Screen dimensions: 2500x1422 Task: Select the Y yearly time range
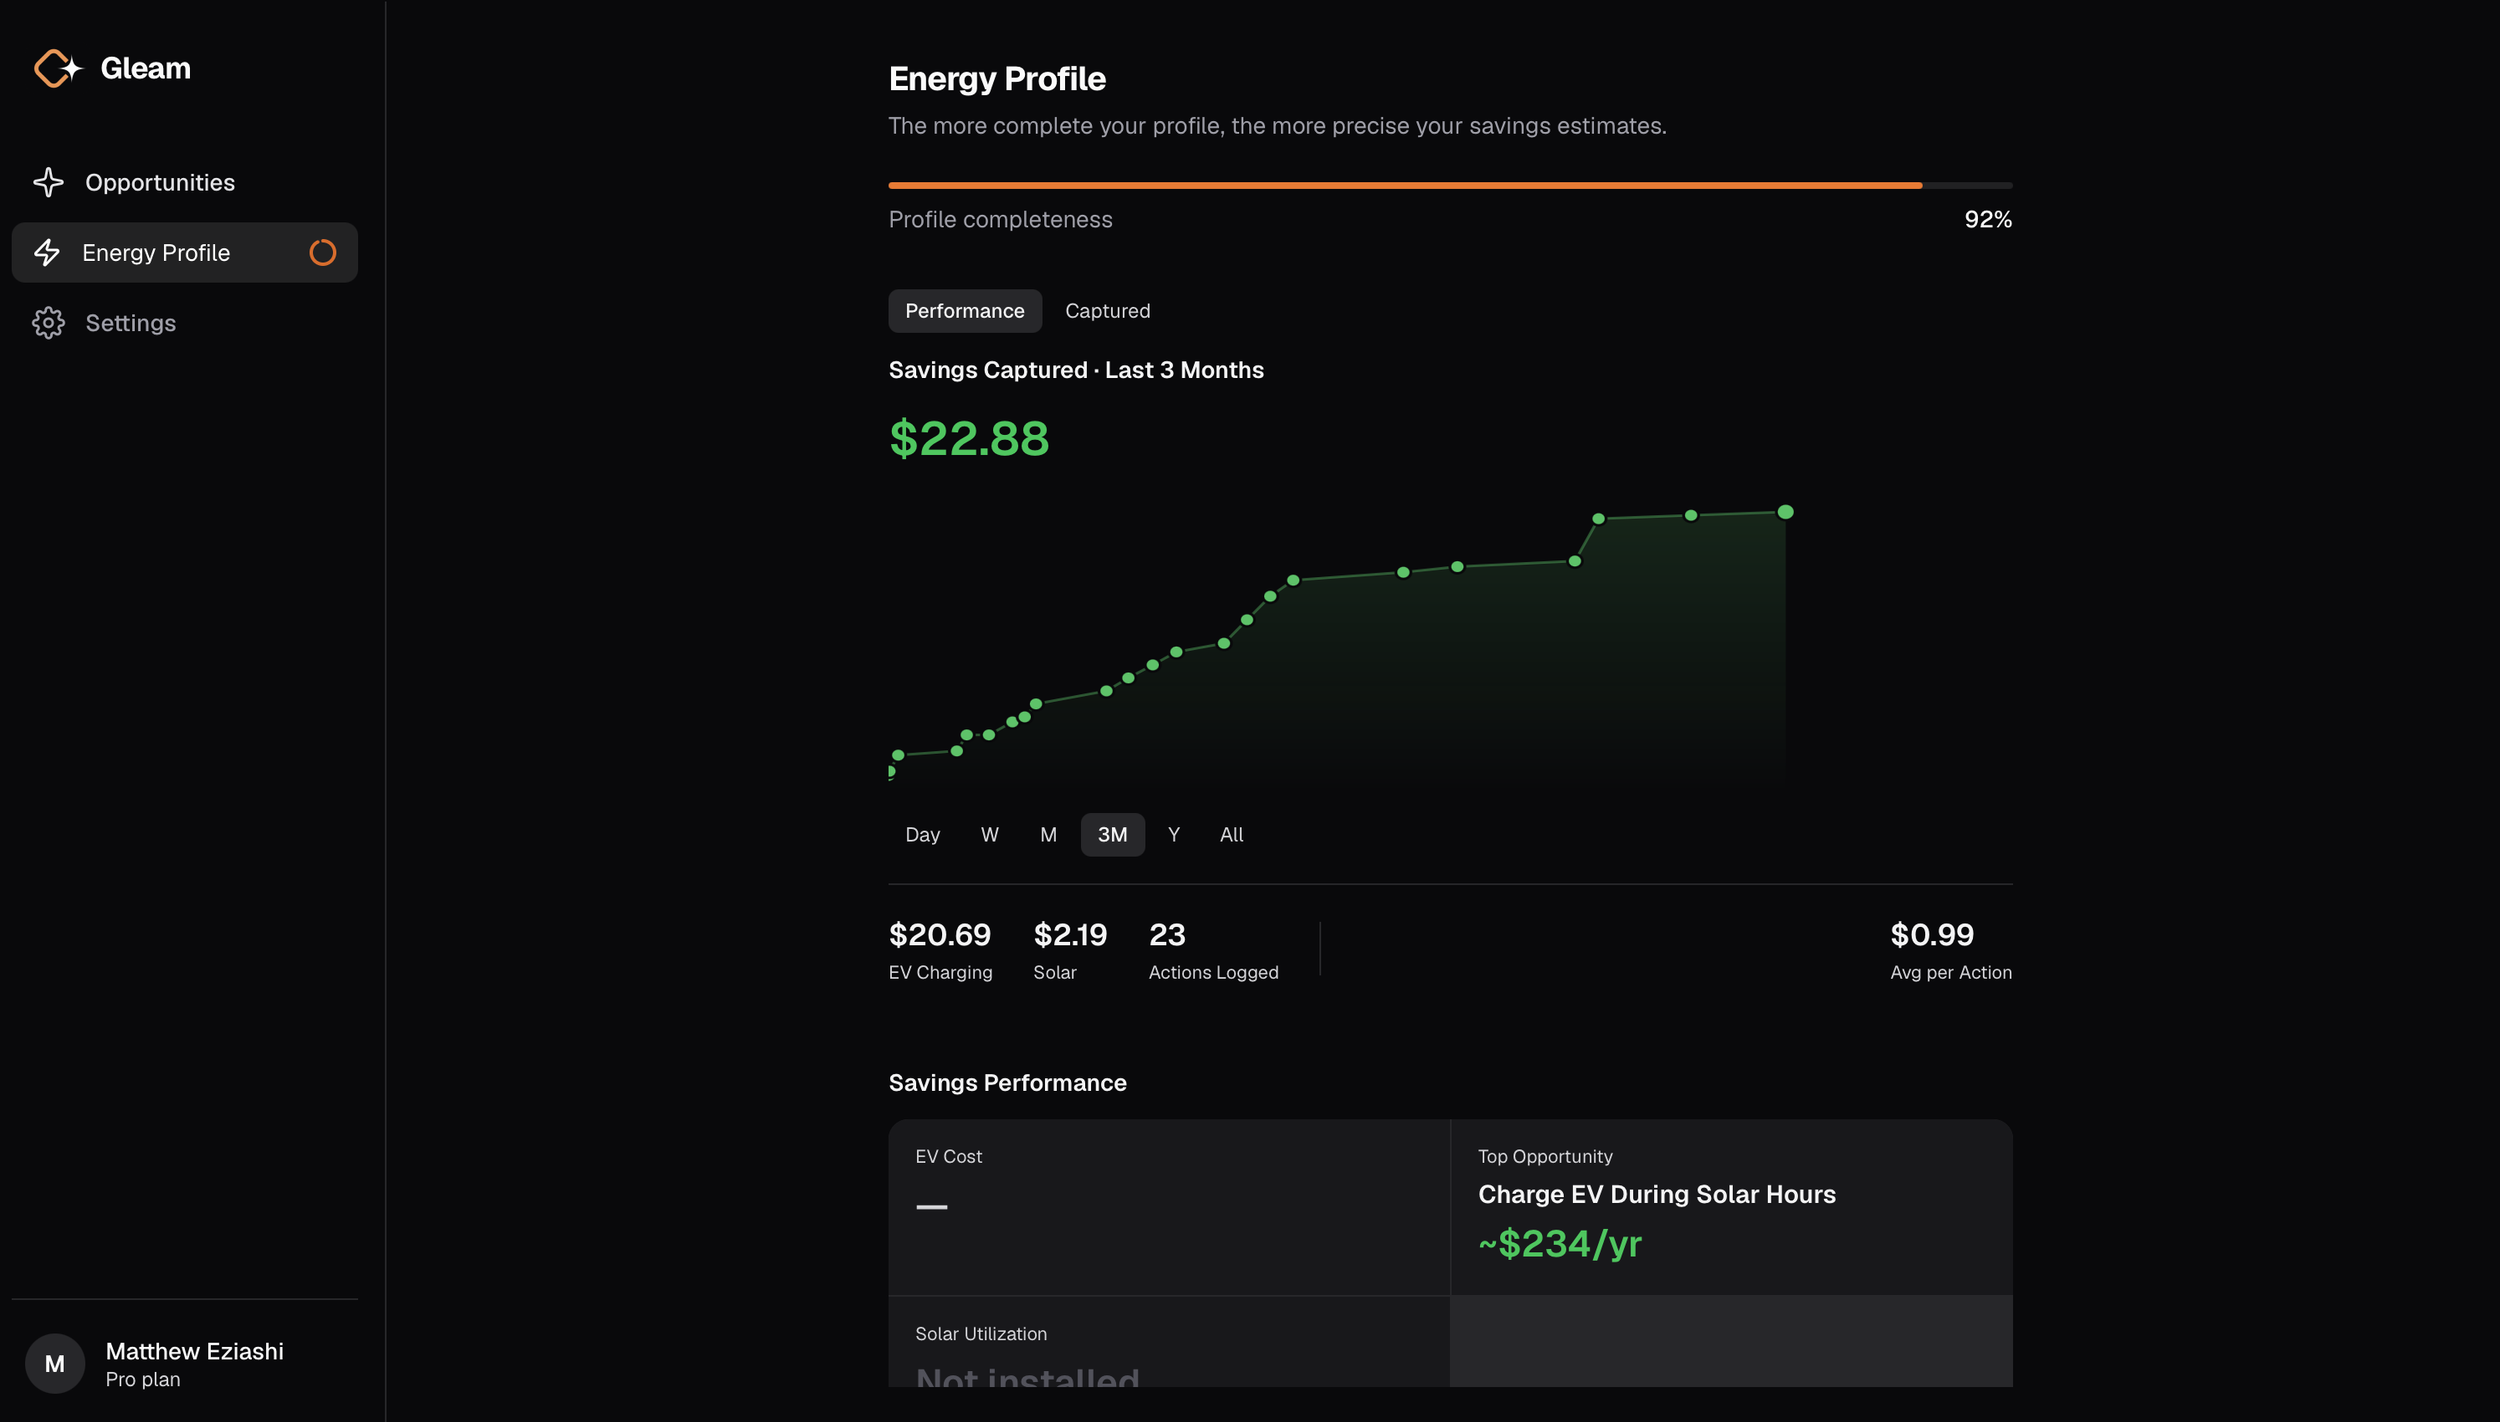tap(1173, 834)
